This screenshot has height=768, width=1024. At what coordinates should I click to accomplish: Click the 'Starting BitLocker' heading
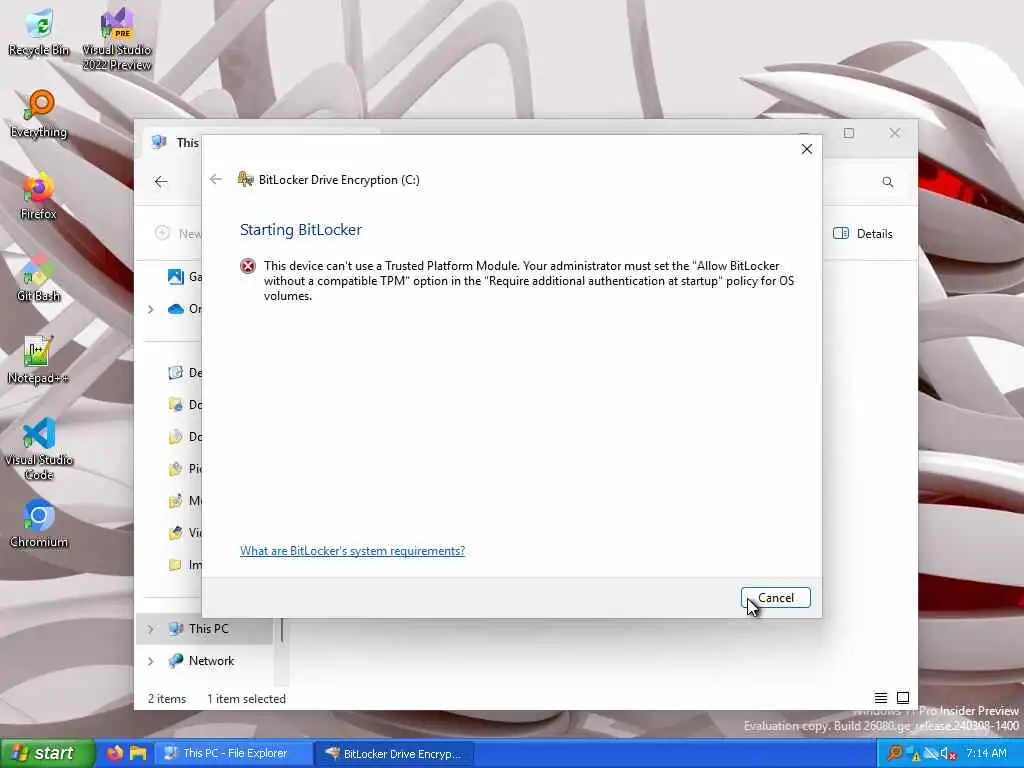pos(300,229)
